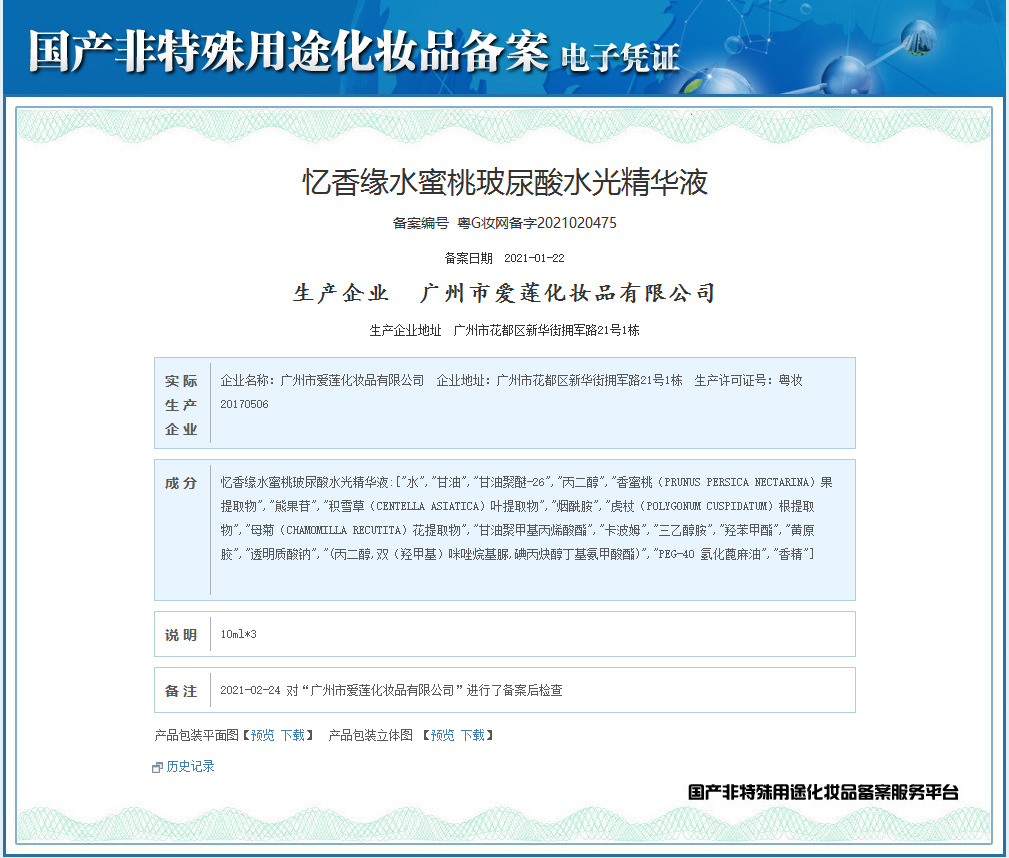Viewport: 1009px width, 858px height.
Task: Click filing date 2021-01-22
Action: (534, 258)
